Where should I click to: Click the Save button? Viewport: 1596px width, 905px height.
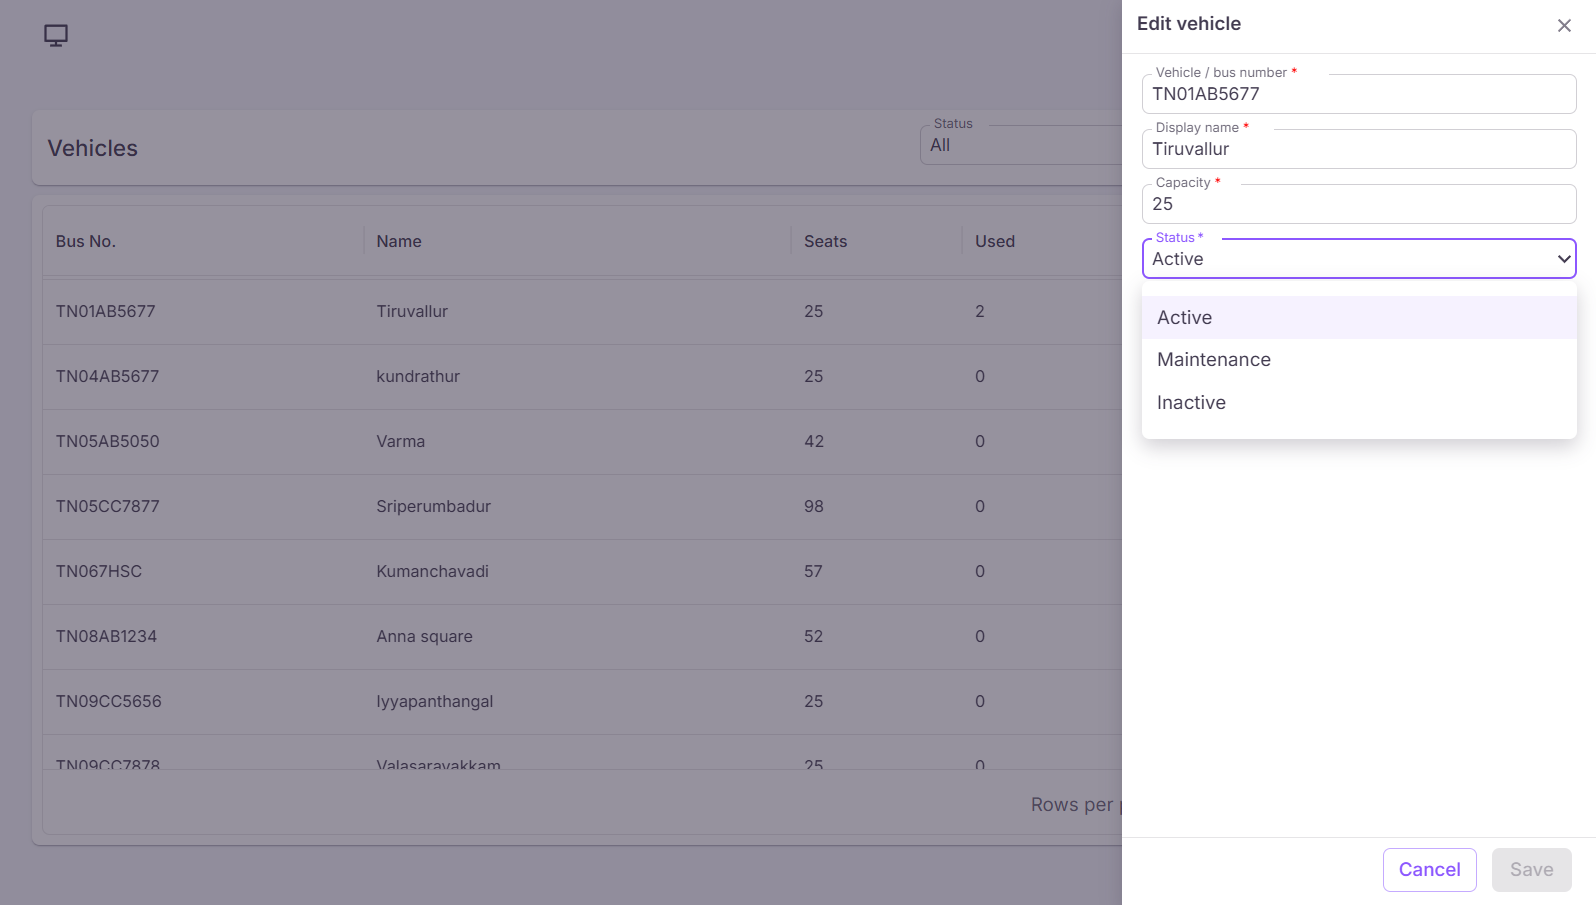(x=1531, y=870)
